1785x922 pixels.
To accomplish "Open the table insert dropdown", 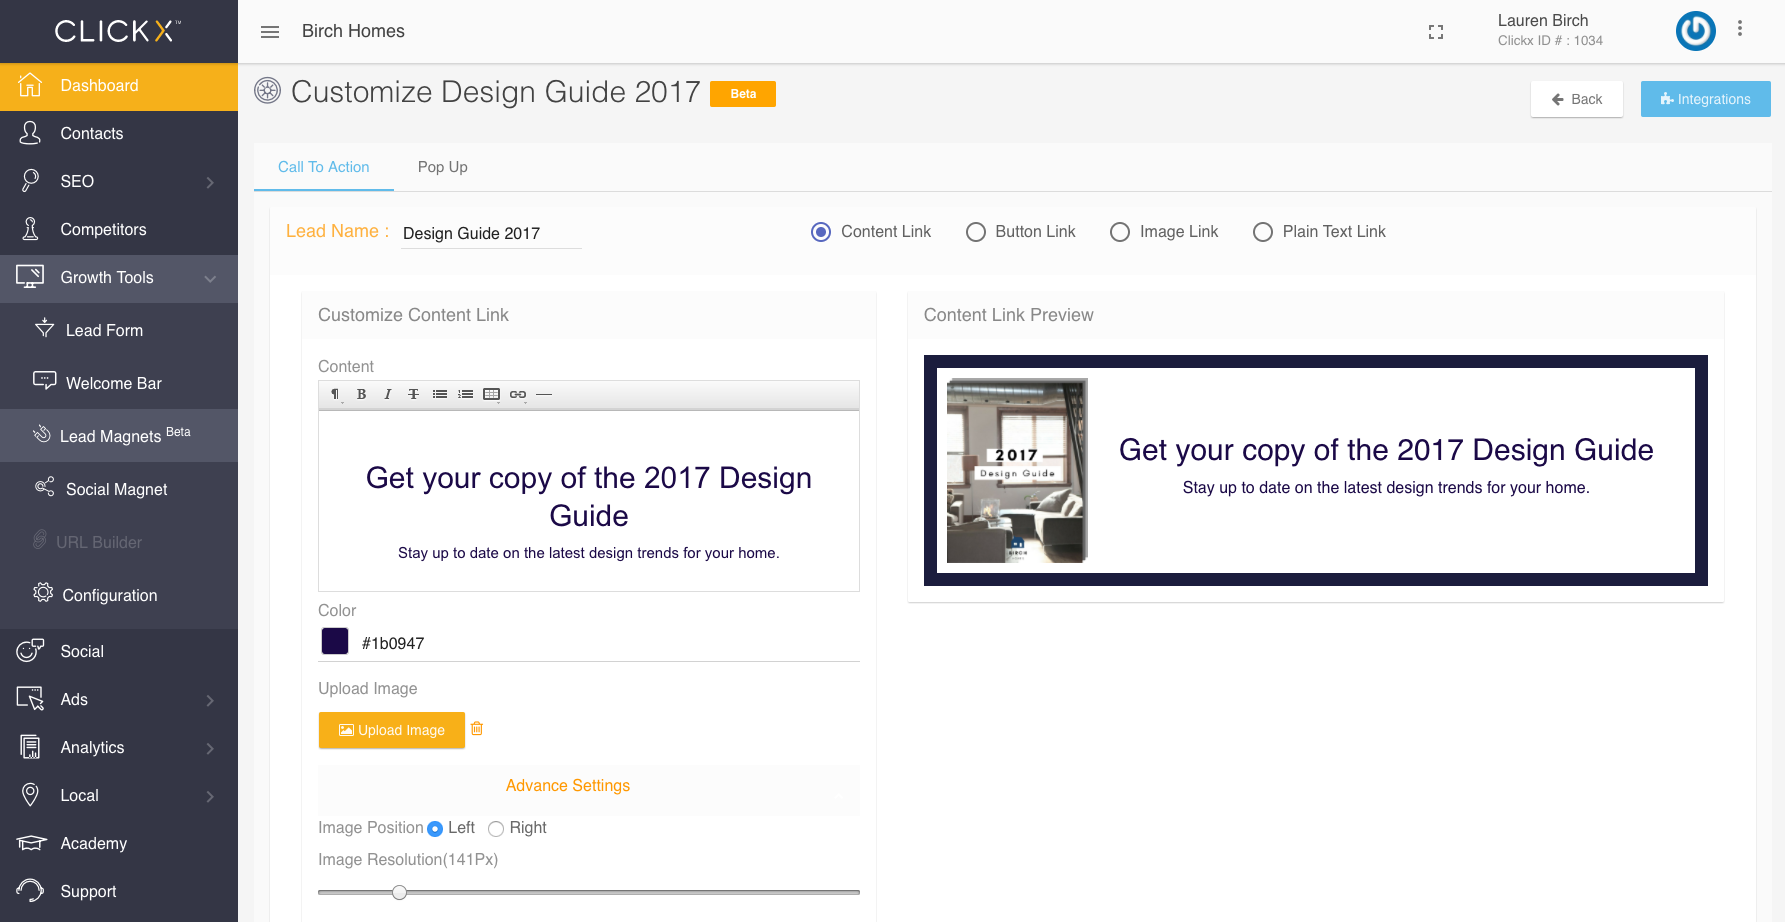I will [x=491, y=394].
